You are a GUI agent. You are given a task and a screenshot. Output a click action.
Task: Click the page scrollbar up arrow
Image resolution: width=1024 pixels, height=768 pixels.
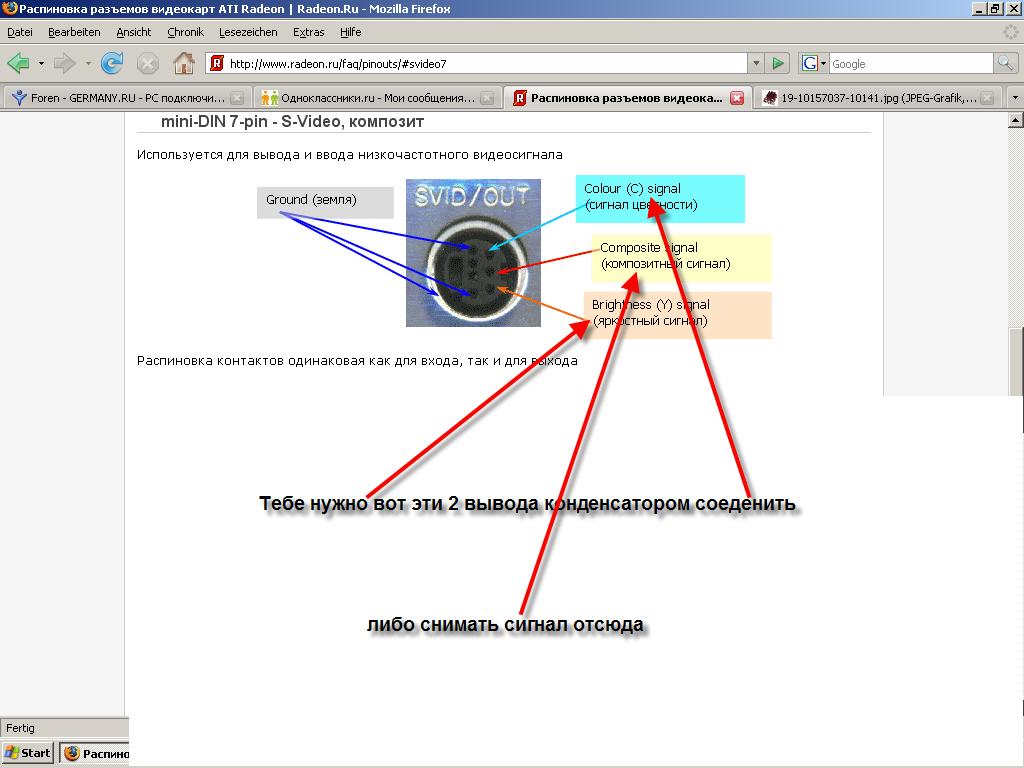[1016, 120]
